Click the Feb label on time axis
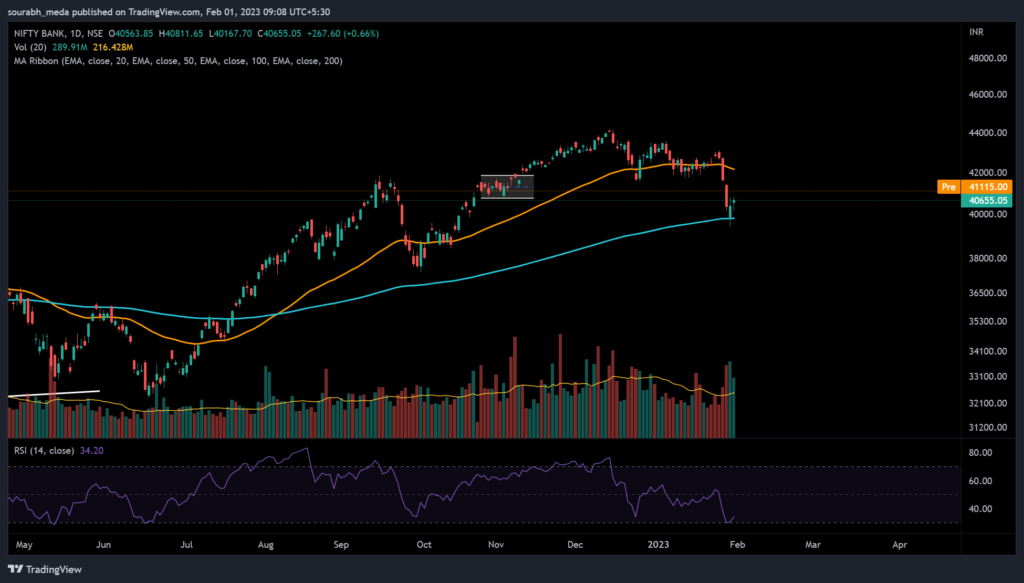 click(737, 544)
